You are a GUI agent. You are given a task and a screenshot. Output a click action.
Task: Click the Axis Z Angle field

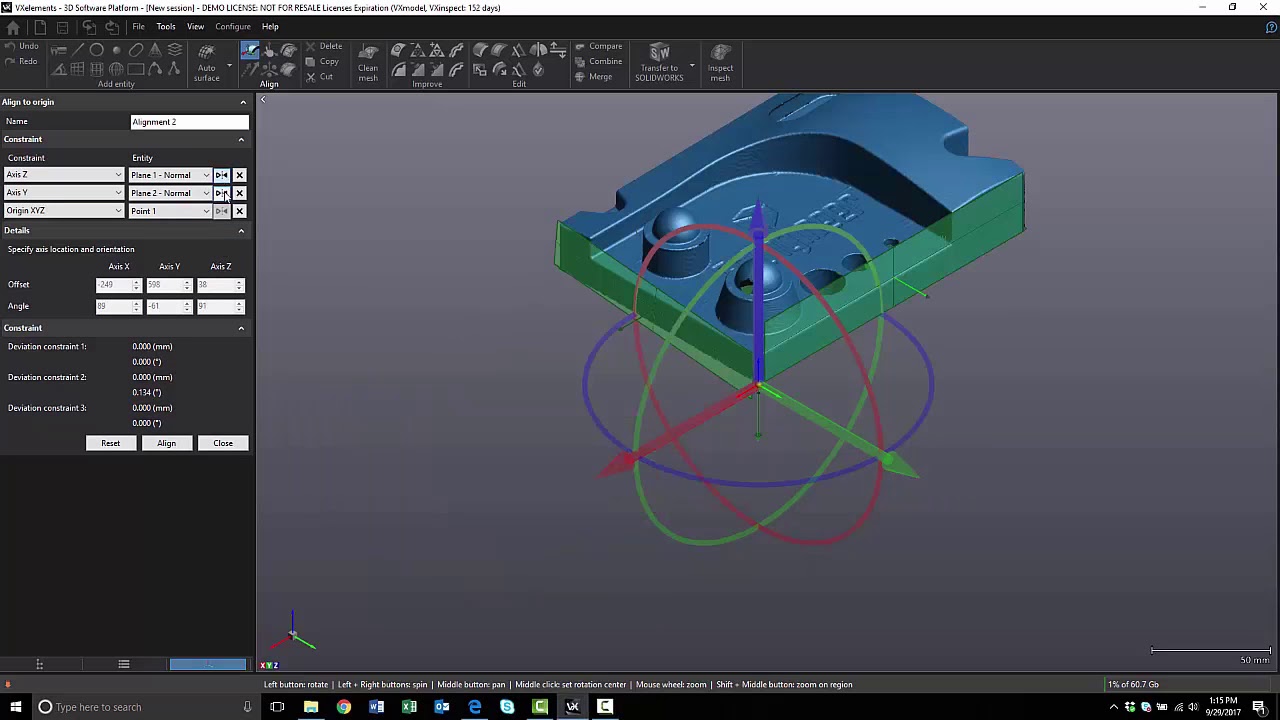220,306
